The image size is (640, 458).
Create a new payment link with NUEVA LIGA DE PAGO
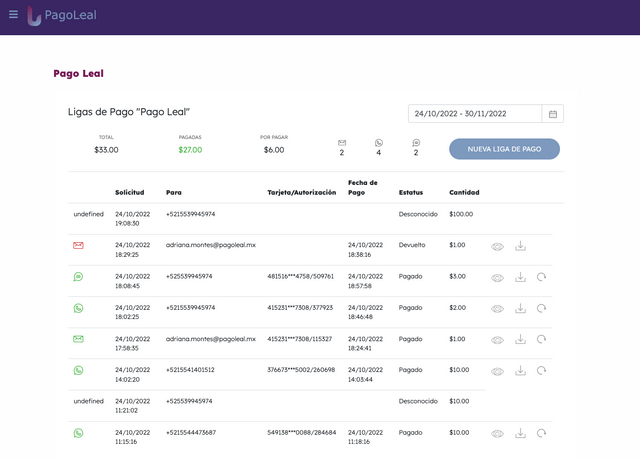coord(504,149)
